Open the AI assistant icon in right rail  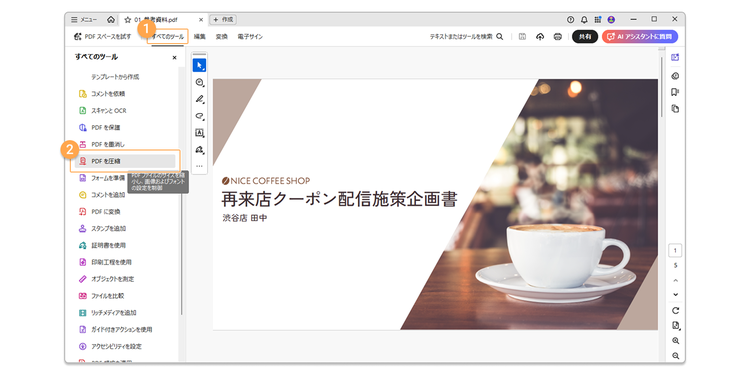[x=675, y=57]
